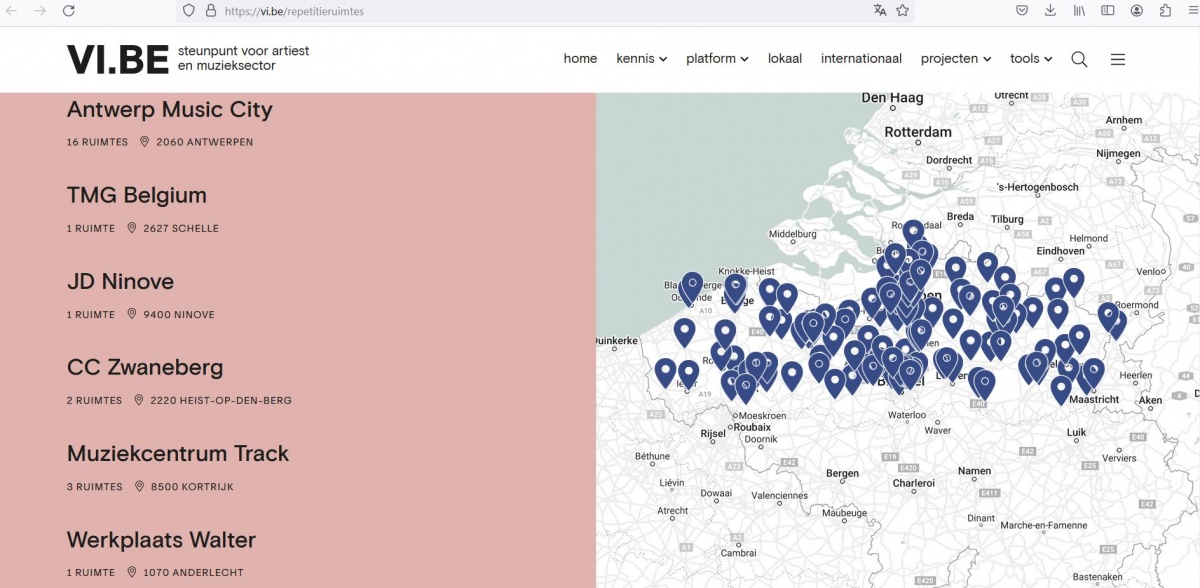Open the JD Ninove listing
The height and width of the screenshot is (588, 1200).
pyautogui.click(x=120, y=281)
